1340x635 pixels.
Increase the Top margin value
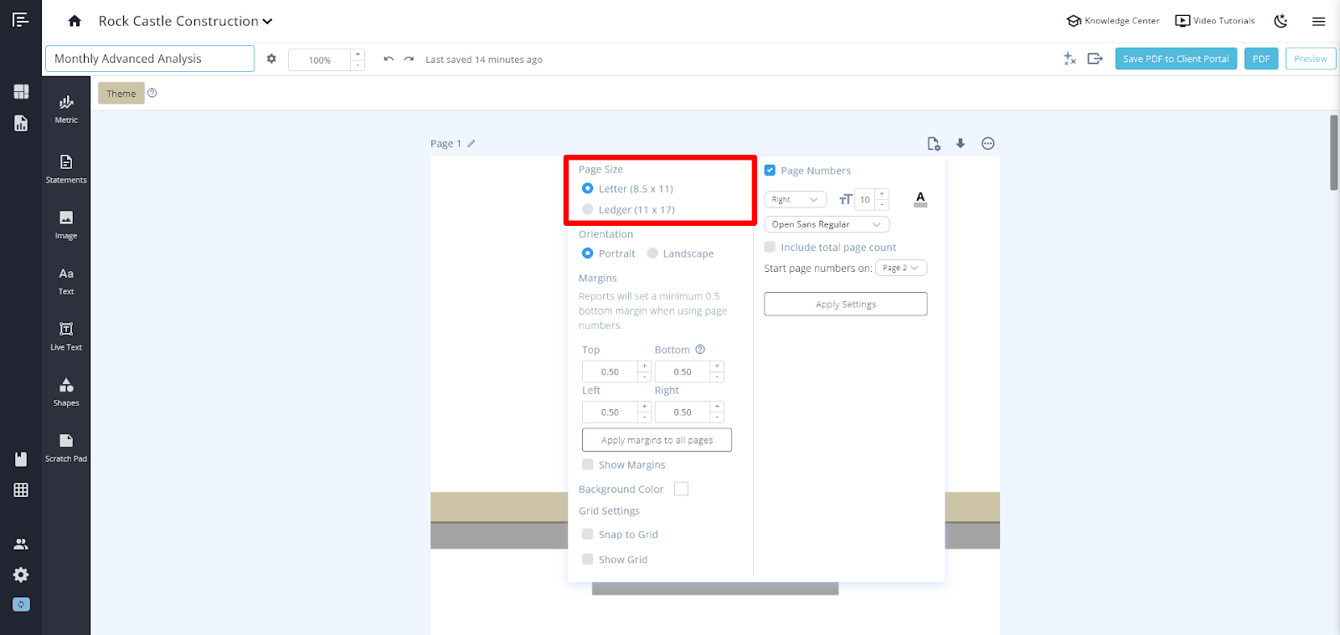(x=645, y=366)
